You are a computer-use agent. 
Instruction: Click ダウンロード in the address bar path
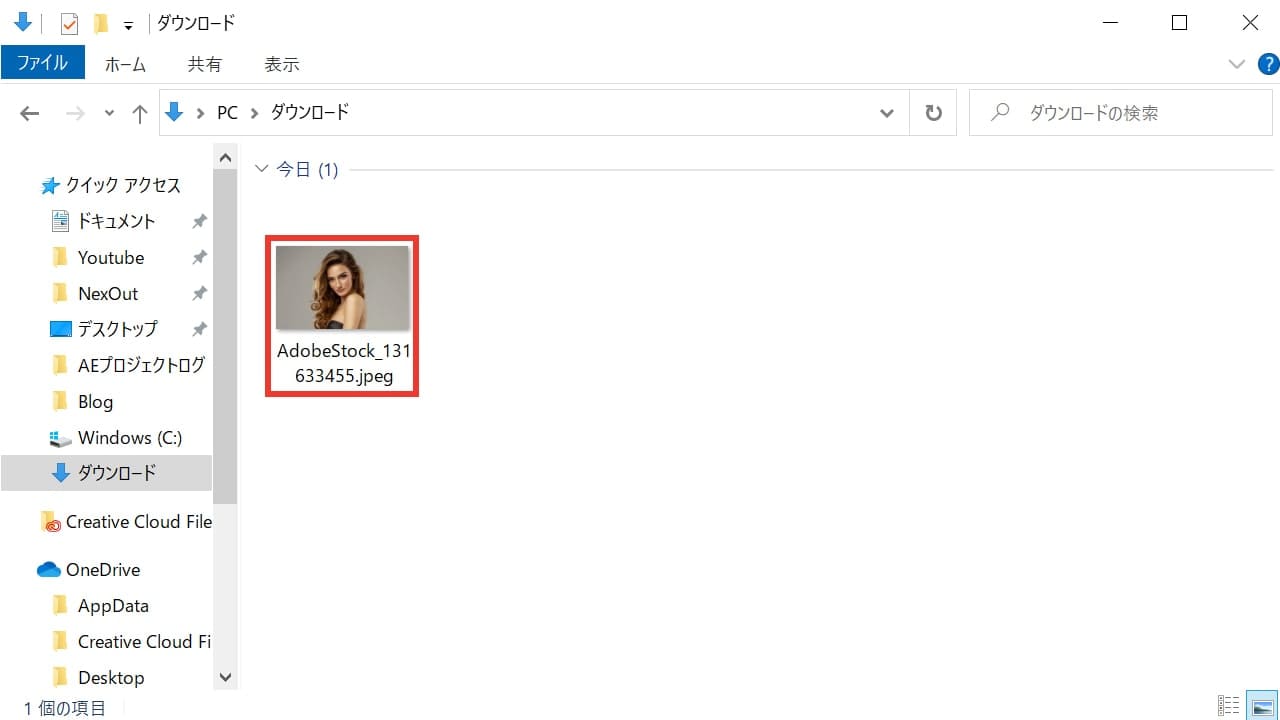[310, 113]
